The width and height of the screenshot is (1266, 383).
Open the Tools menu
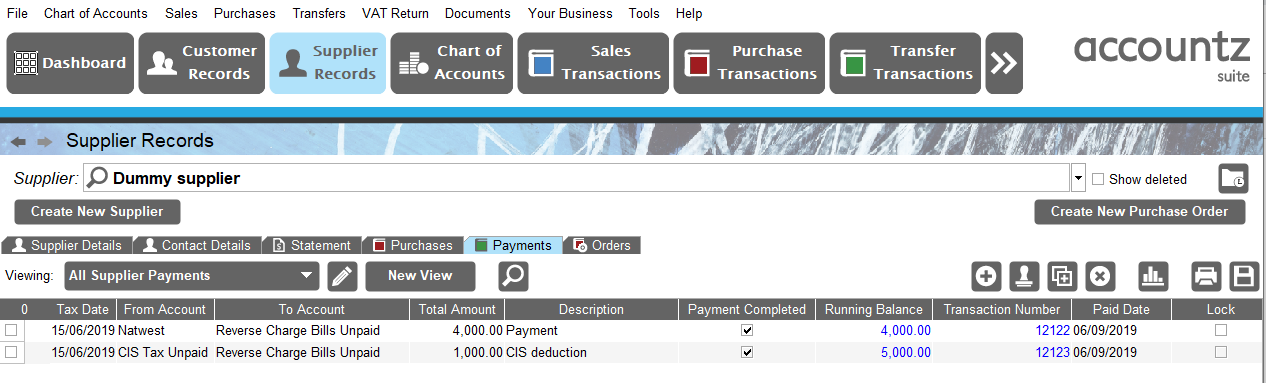[x=644, y=13]
